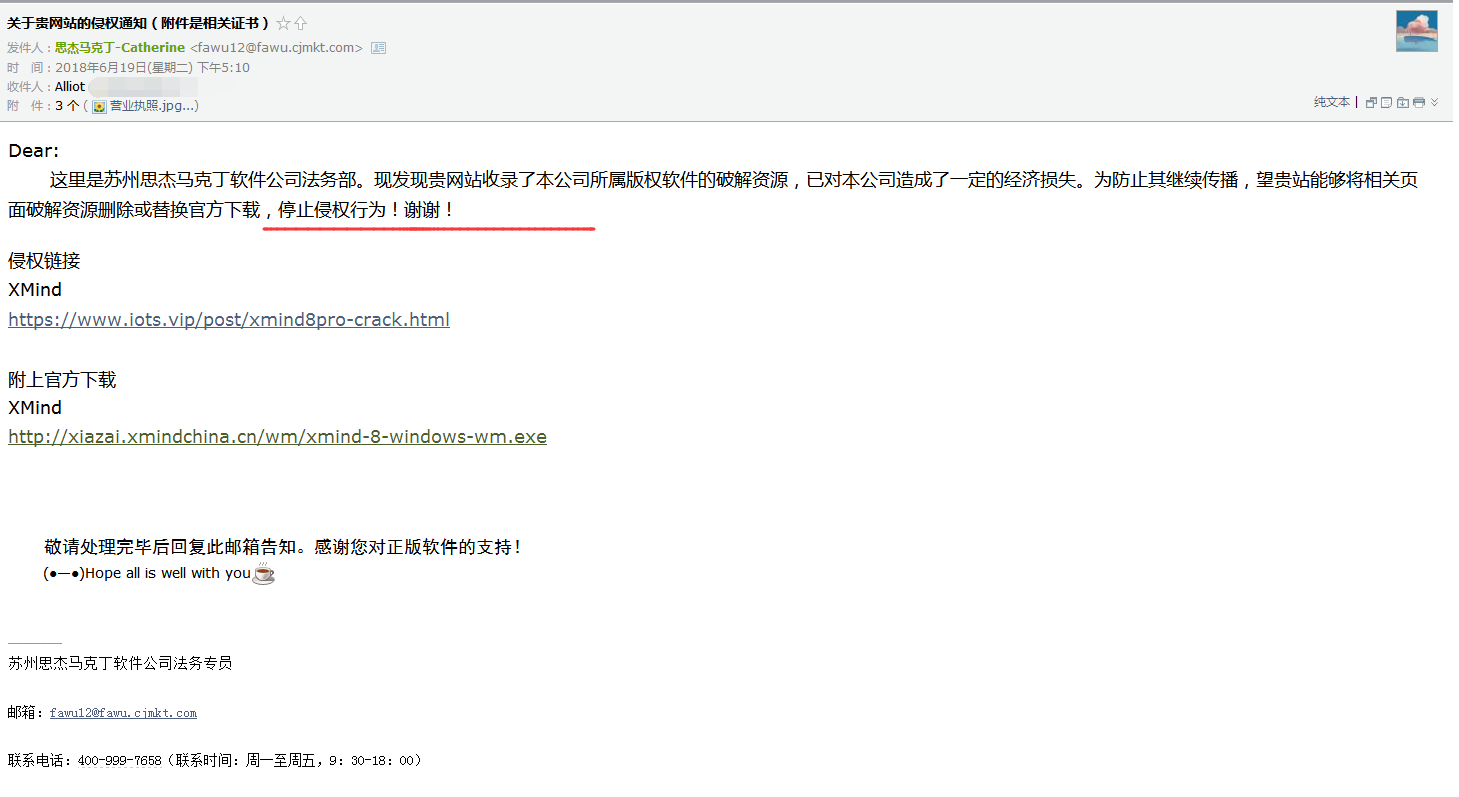Click the save-to-folder download icon

1403,103
